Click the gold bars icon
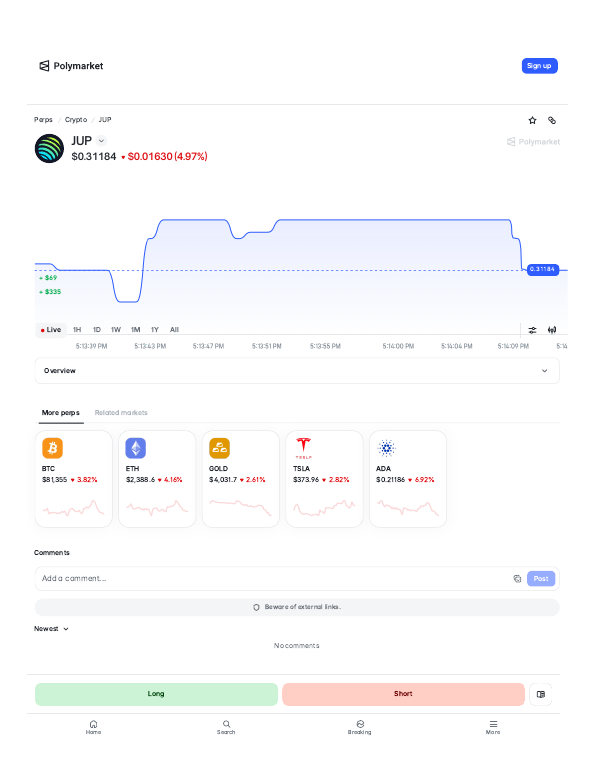Viewport: 595px width, 770px height. (x=219, y=448)
